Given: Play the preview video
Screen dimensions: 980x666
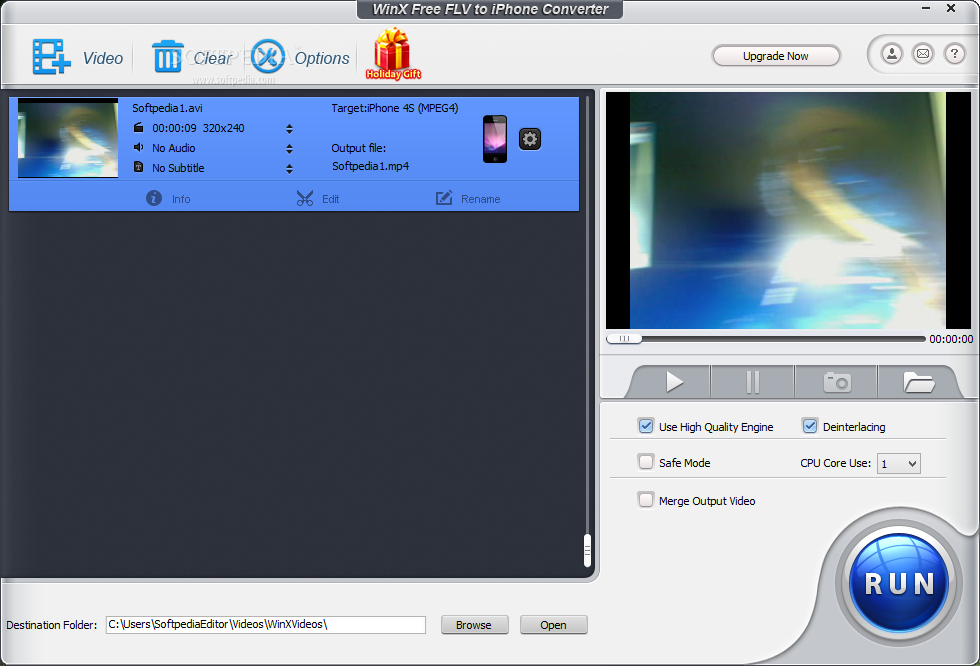Looking at the screenshot, I should 674,382.
